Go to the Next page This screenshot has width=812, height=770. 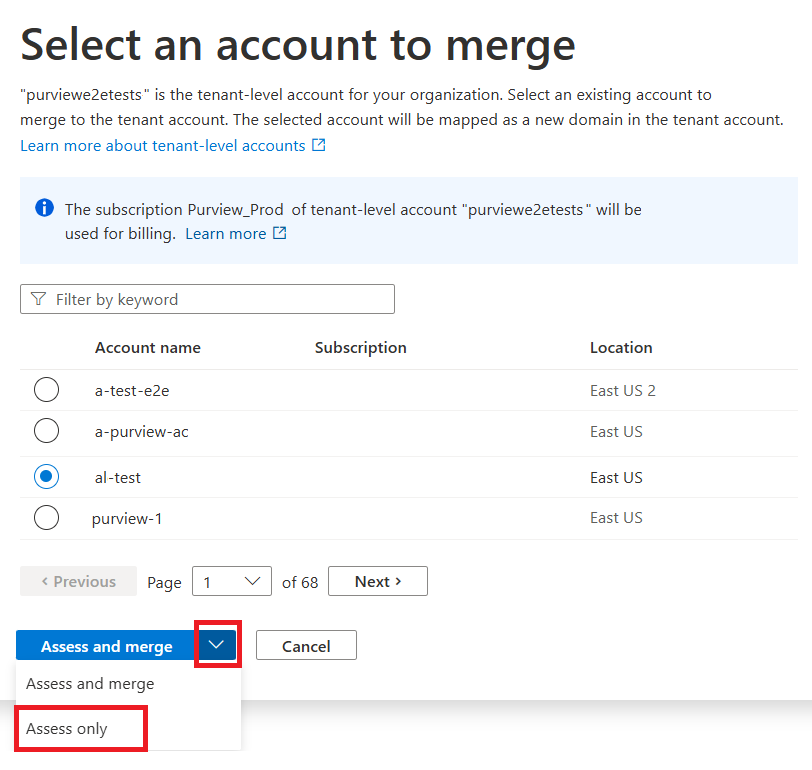377,581
